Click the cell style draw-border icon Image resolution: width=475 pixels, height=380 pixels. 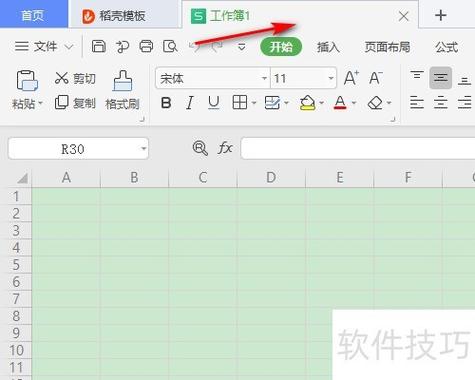pos(272,103)
